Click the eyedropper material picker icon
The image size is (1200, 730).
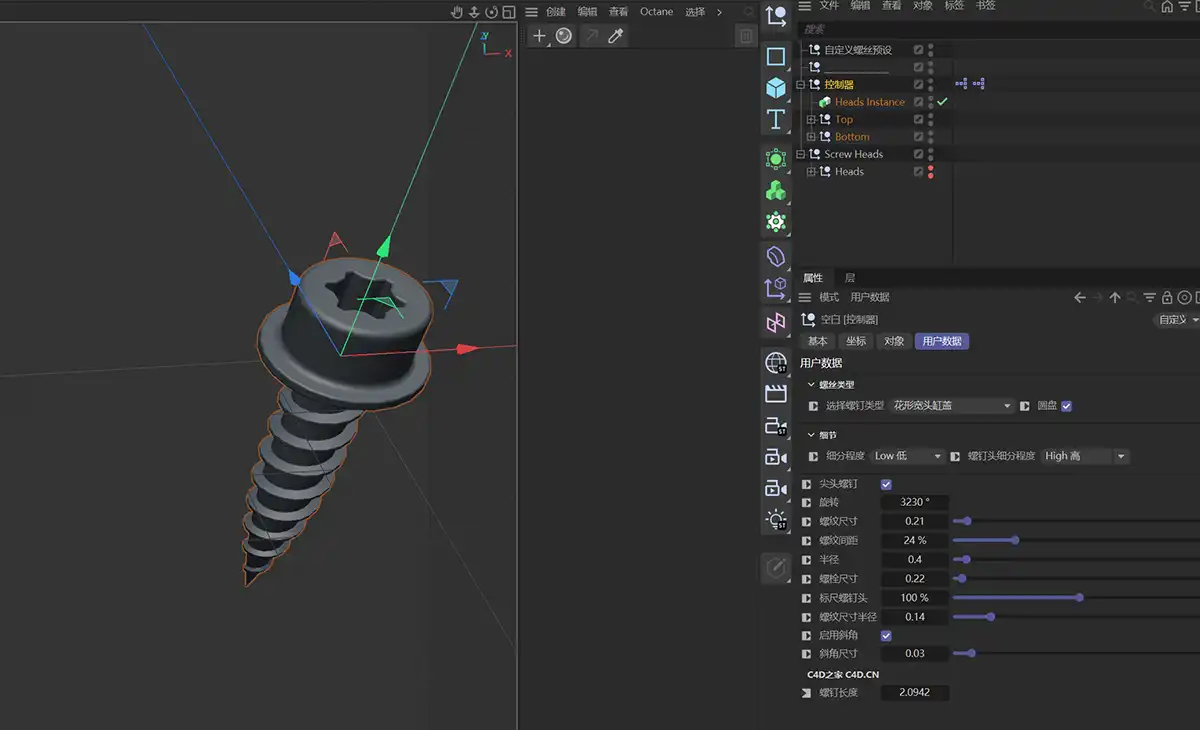click(x=616, y=36)
